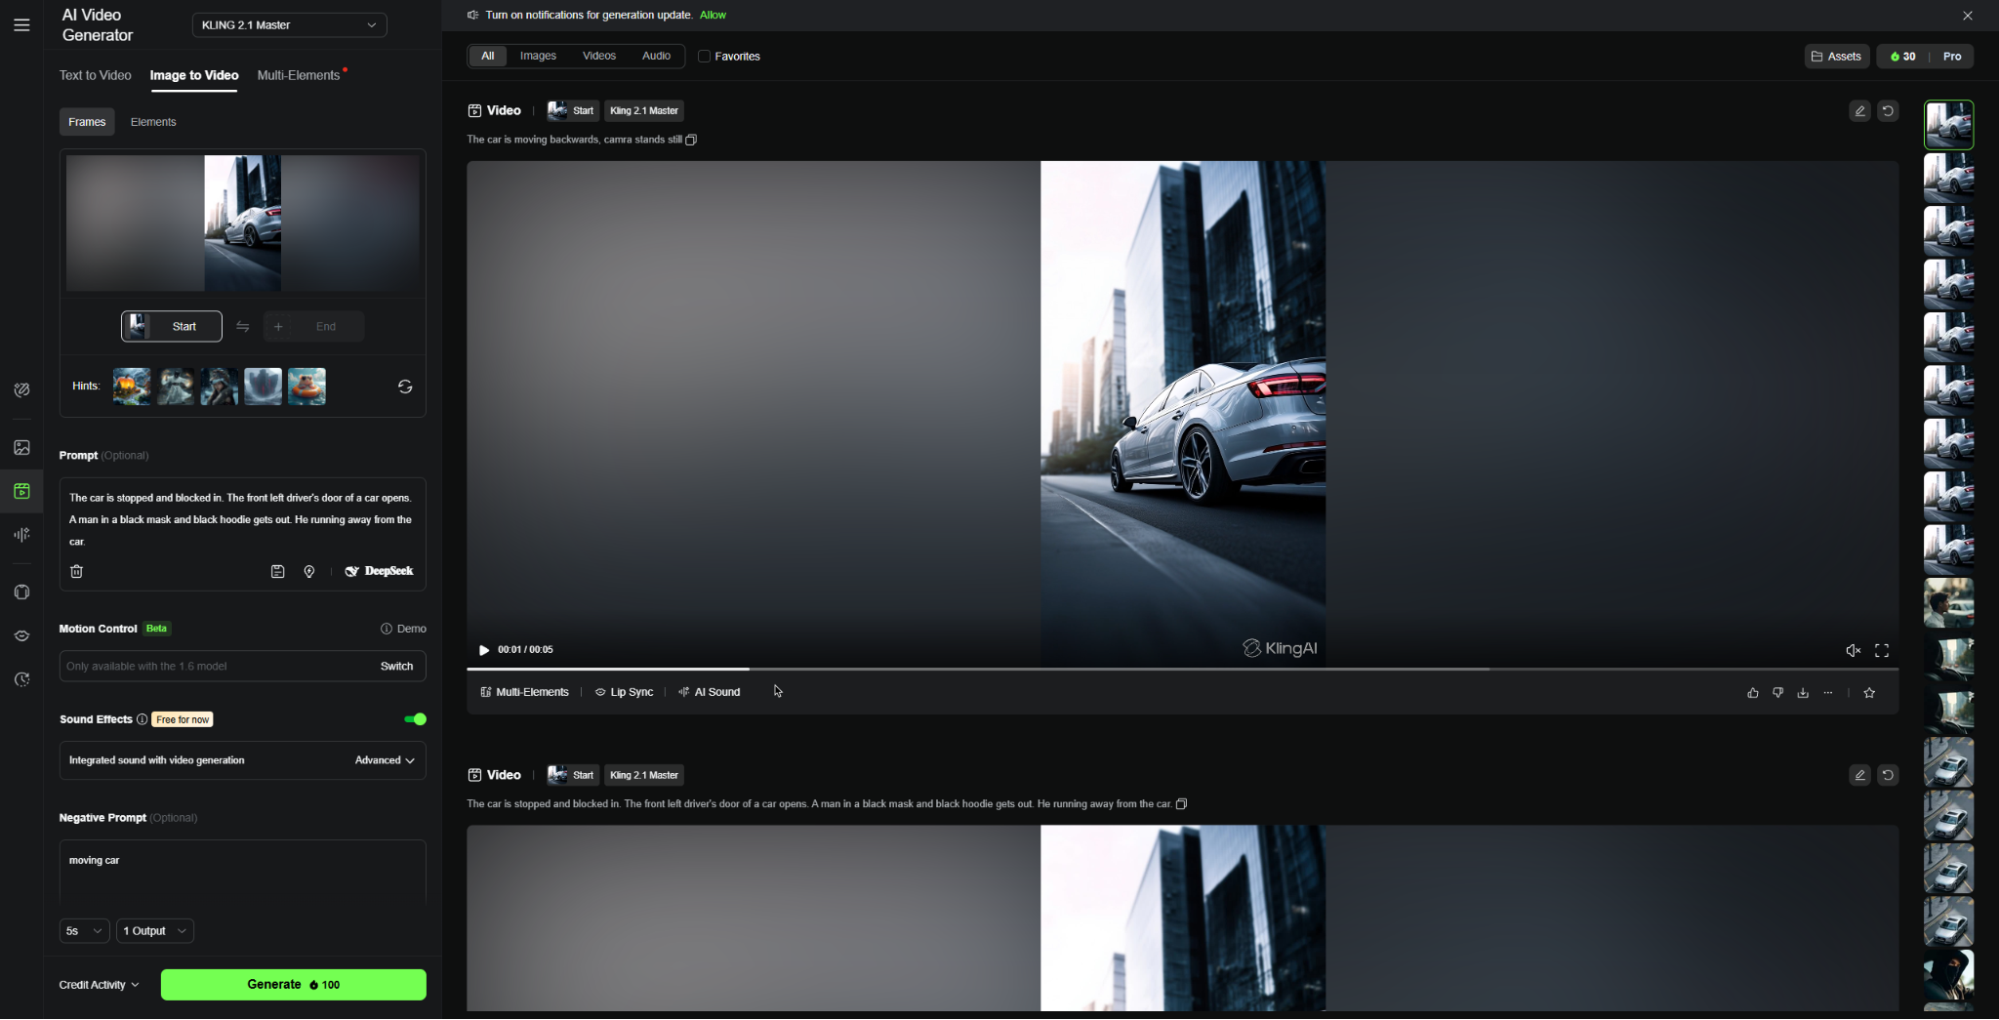Click Allow to enable notifications

pyautogui.click(x=713, y=15)
